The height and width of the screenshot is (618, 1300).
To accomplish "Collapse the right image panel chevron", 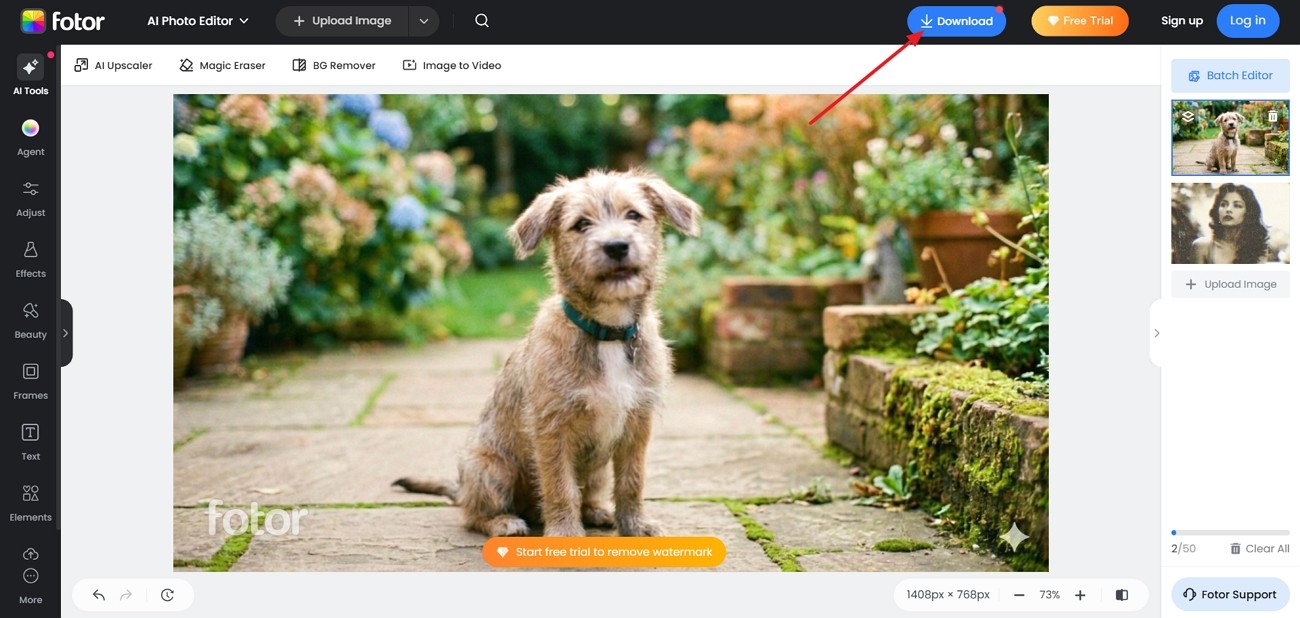I will pos(1156,333).
